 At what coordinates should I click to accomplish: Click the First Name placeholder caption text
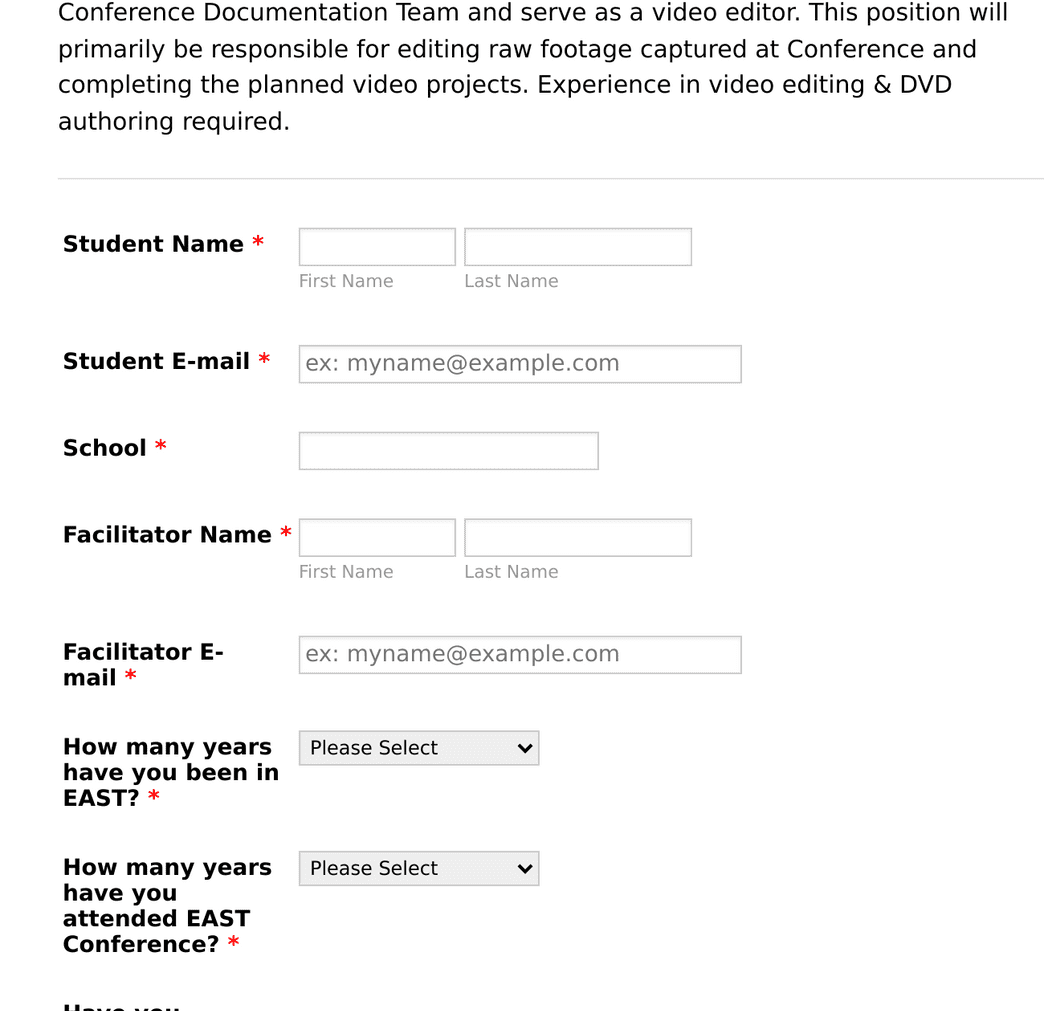[345, 281]
